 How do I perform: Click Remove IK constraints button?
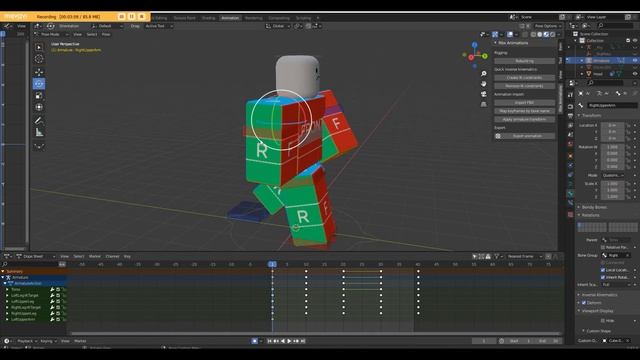click(524, 86)
